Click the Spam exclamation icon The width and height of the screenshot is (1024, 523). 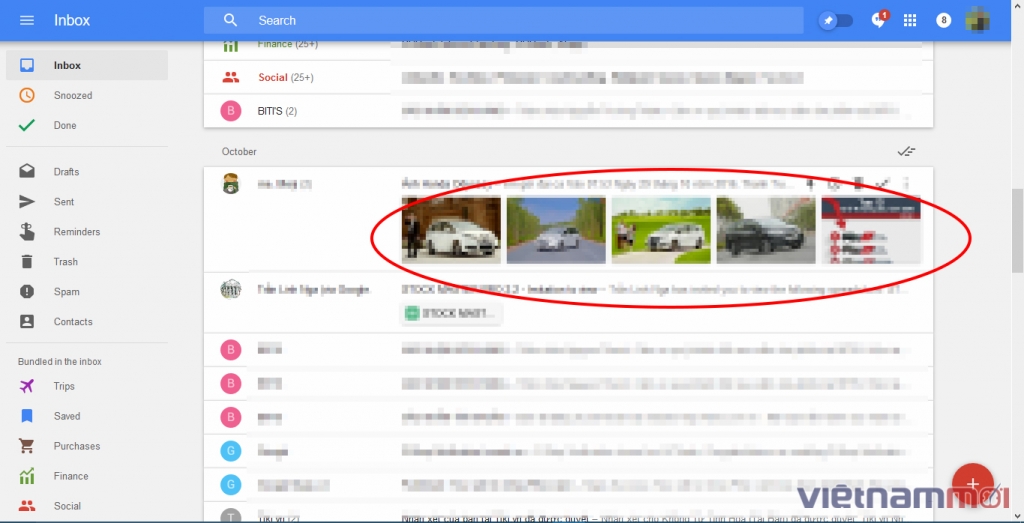(27, 292)
